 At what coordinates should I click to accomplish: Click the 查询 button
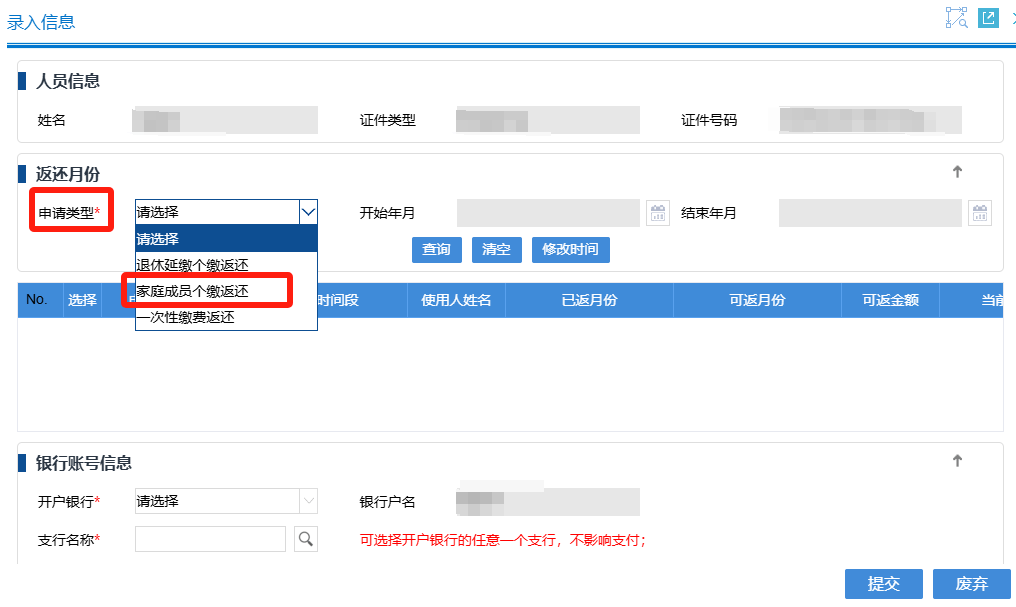tap(436, 249)
